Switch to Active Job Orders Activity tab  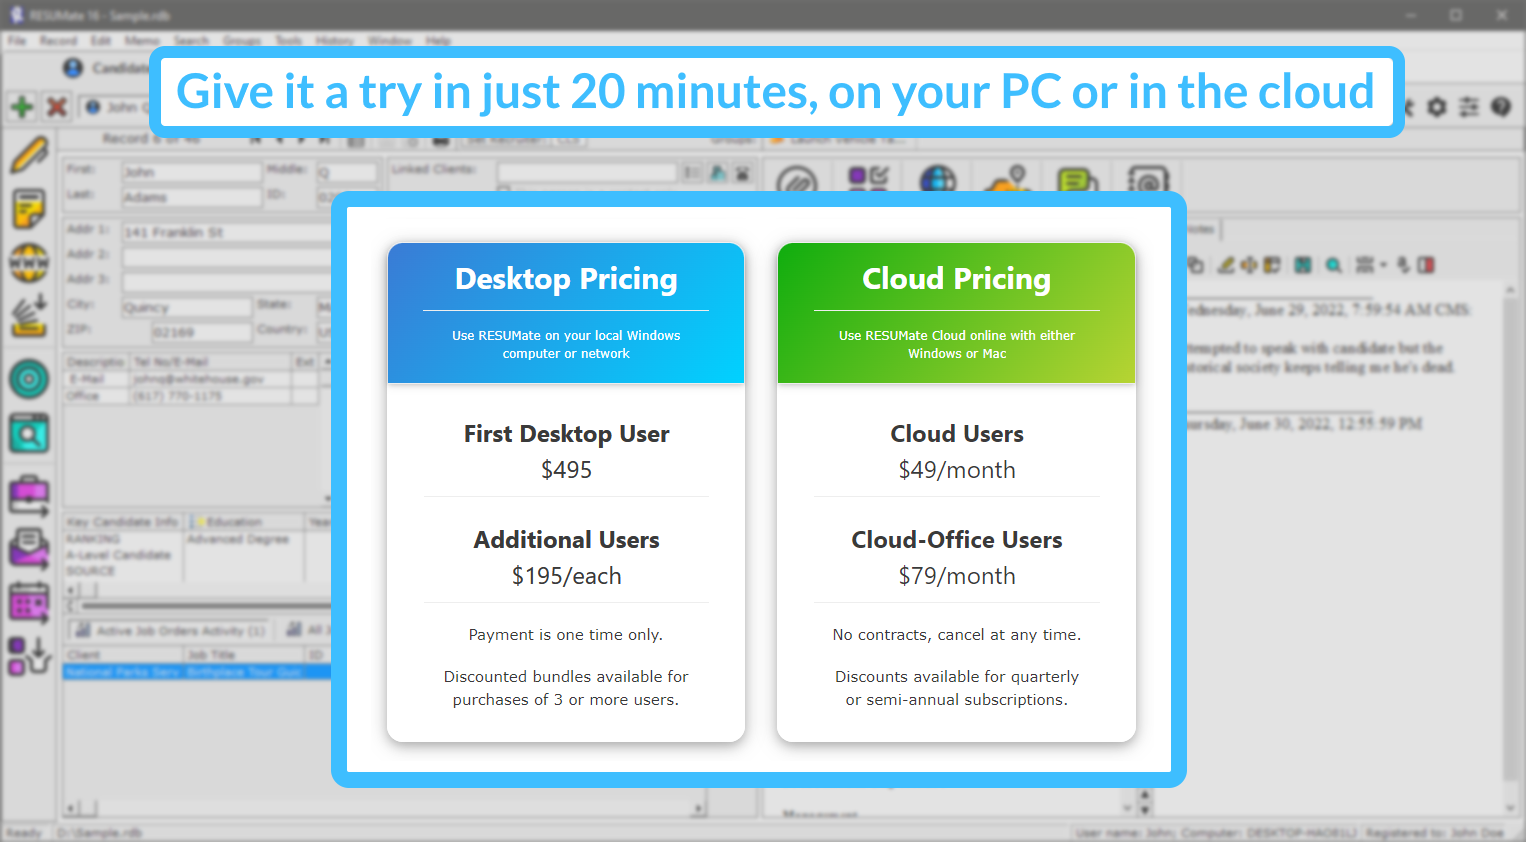(x=171, y=630)
